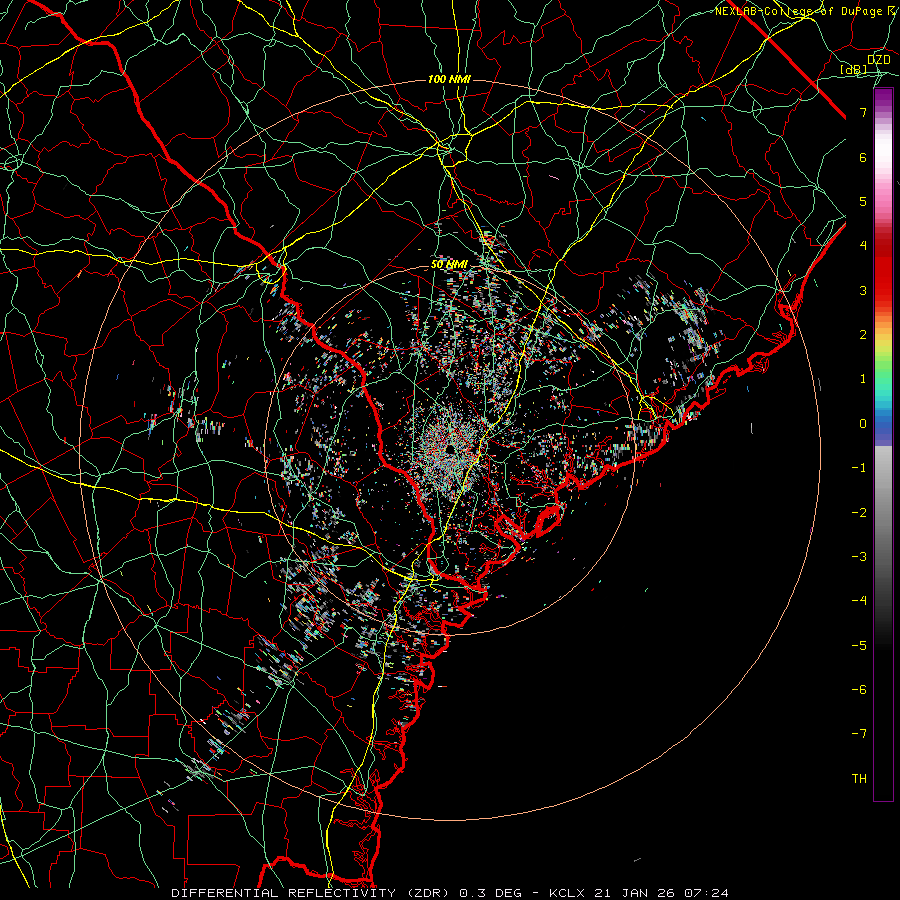Click the color scale label '-6'
900x900 pixels.
click(x=859, y=690)
